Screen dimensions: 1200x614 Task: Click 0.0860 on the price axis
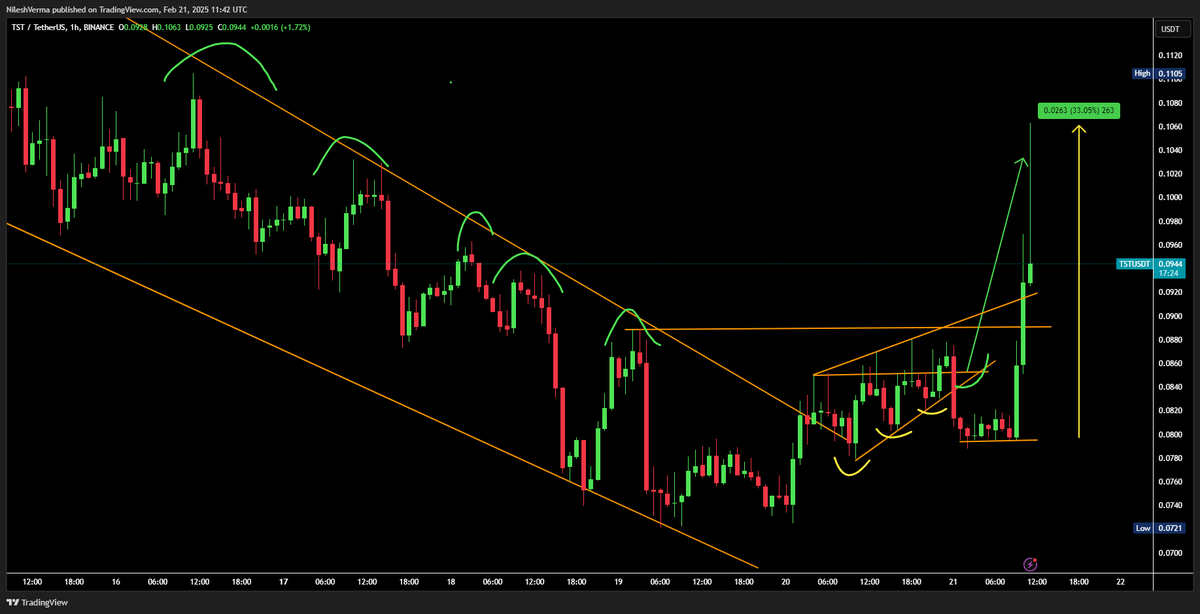(x=1169, y=363)
